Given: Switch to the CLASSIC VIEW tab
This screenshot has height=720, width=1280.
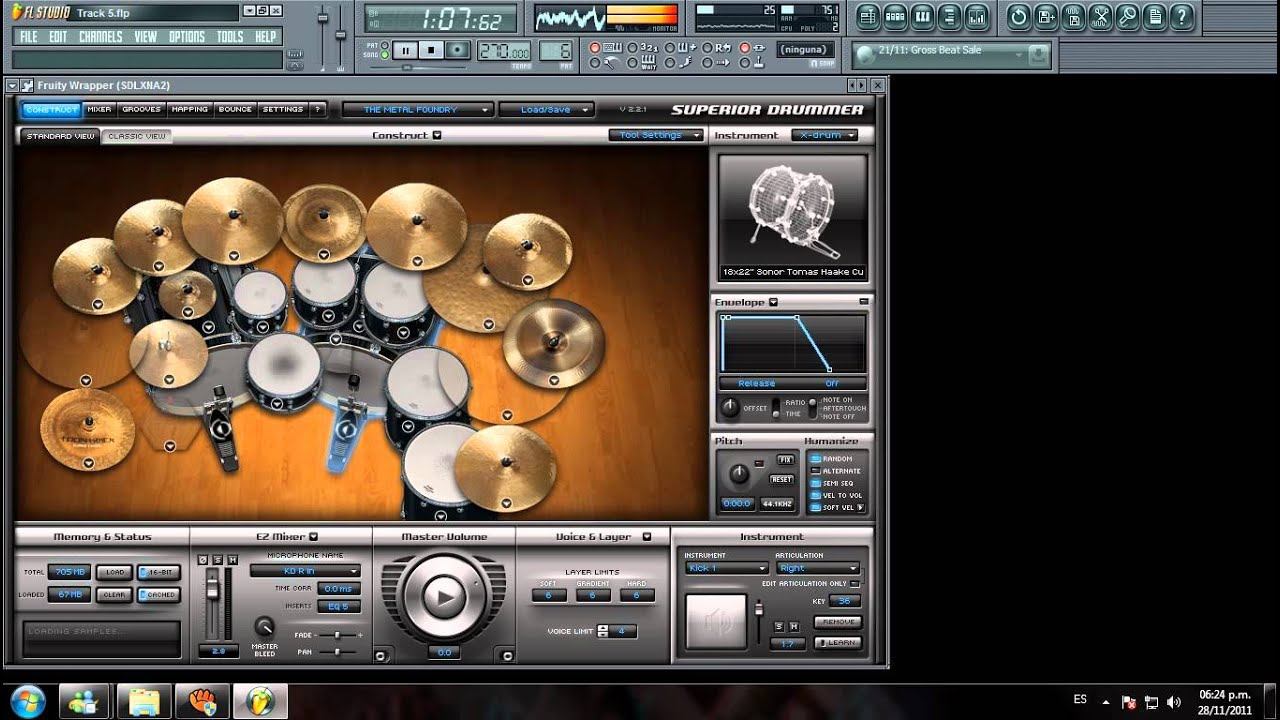Looking at the screenshot, I should [x=137, y=136].
